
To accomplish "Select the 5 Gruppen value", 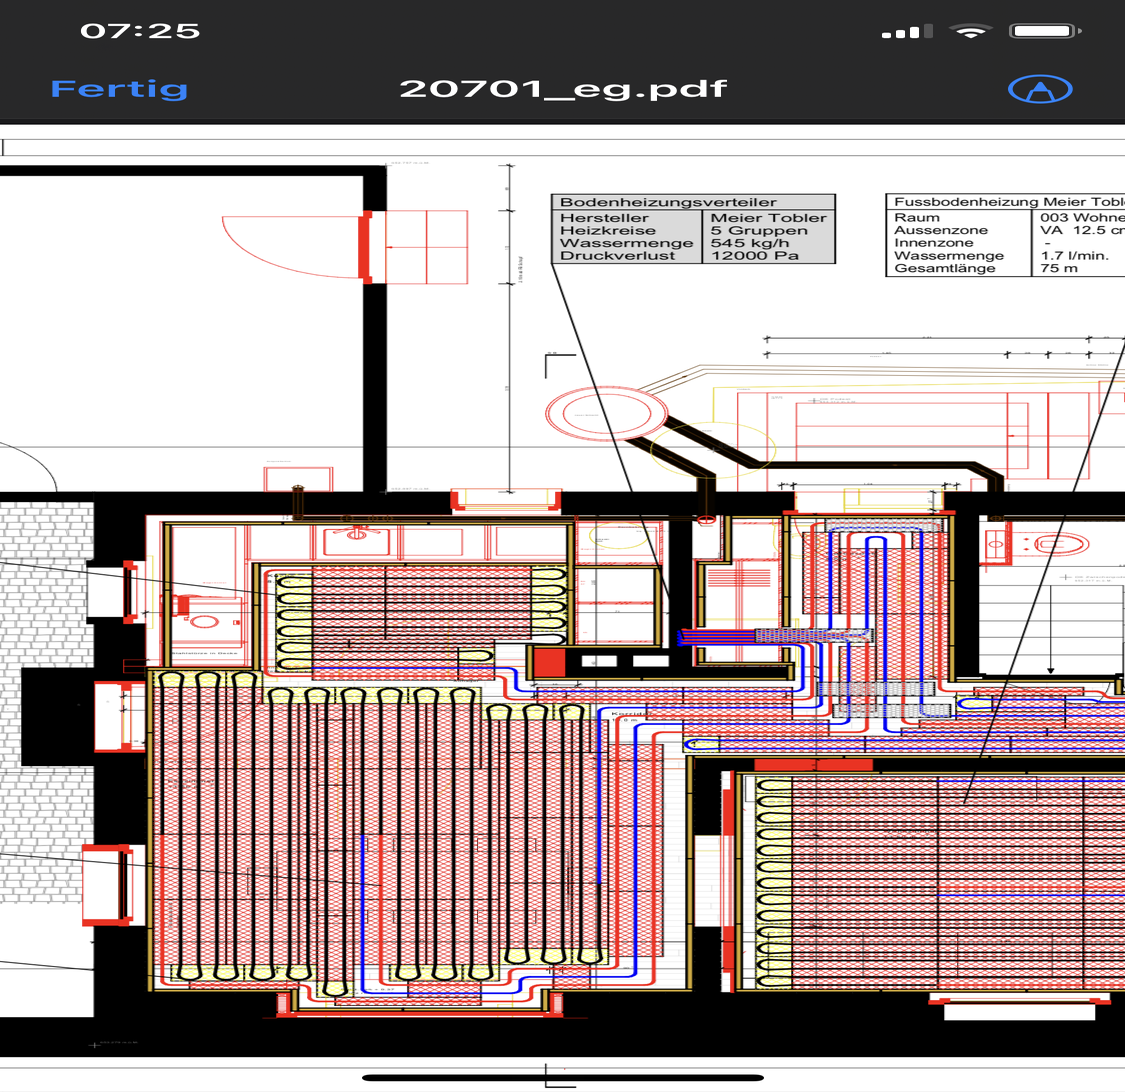I will pos(759,230).
